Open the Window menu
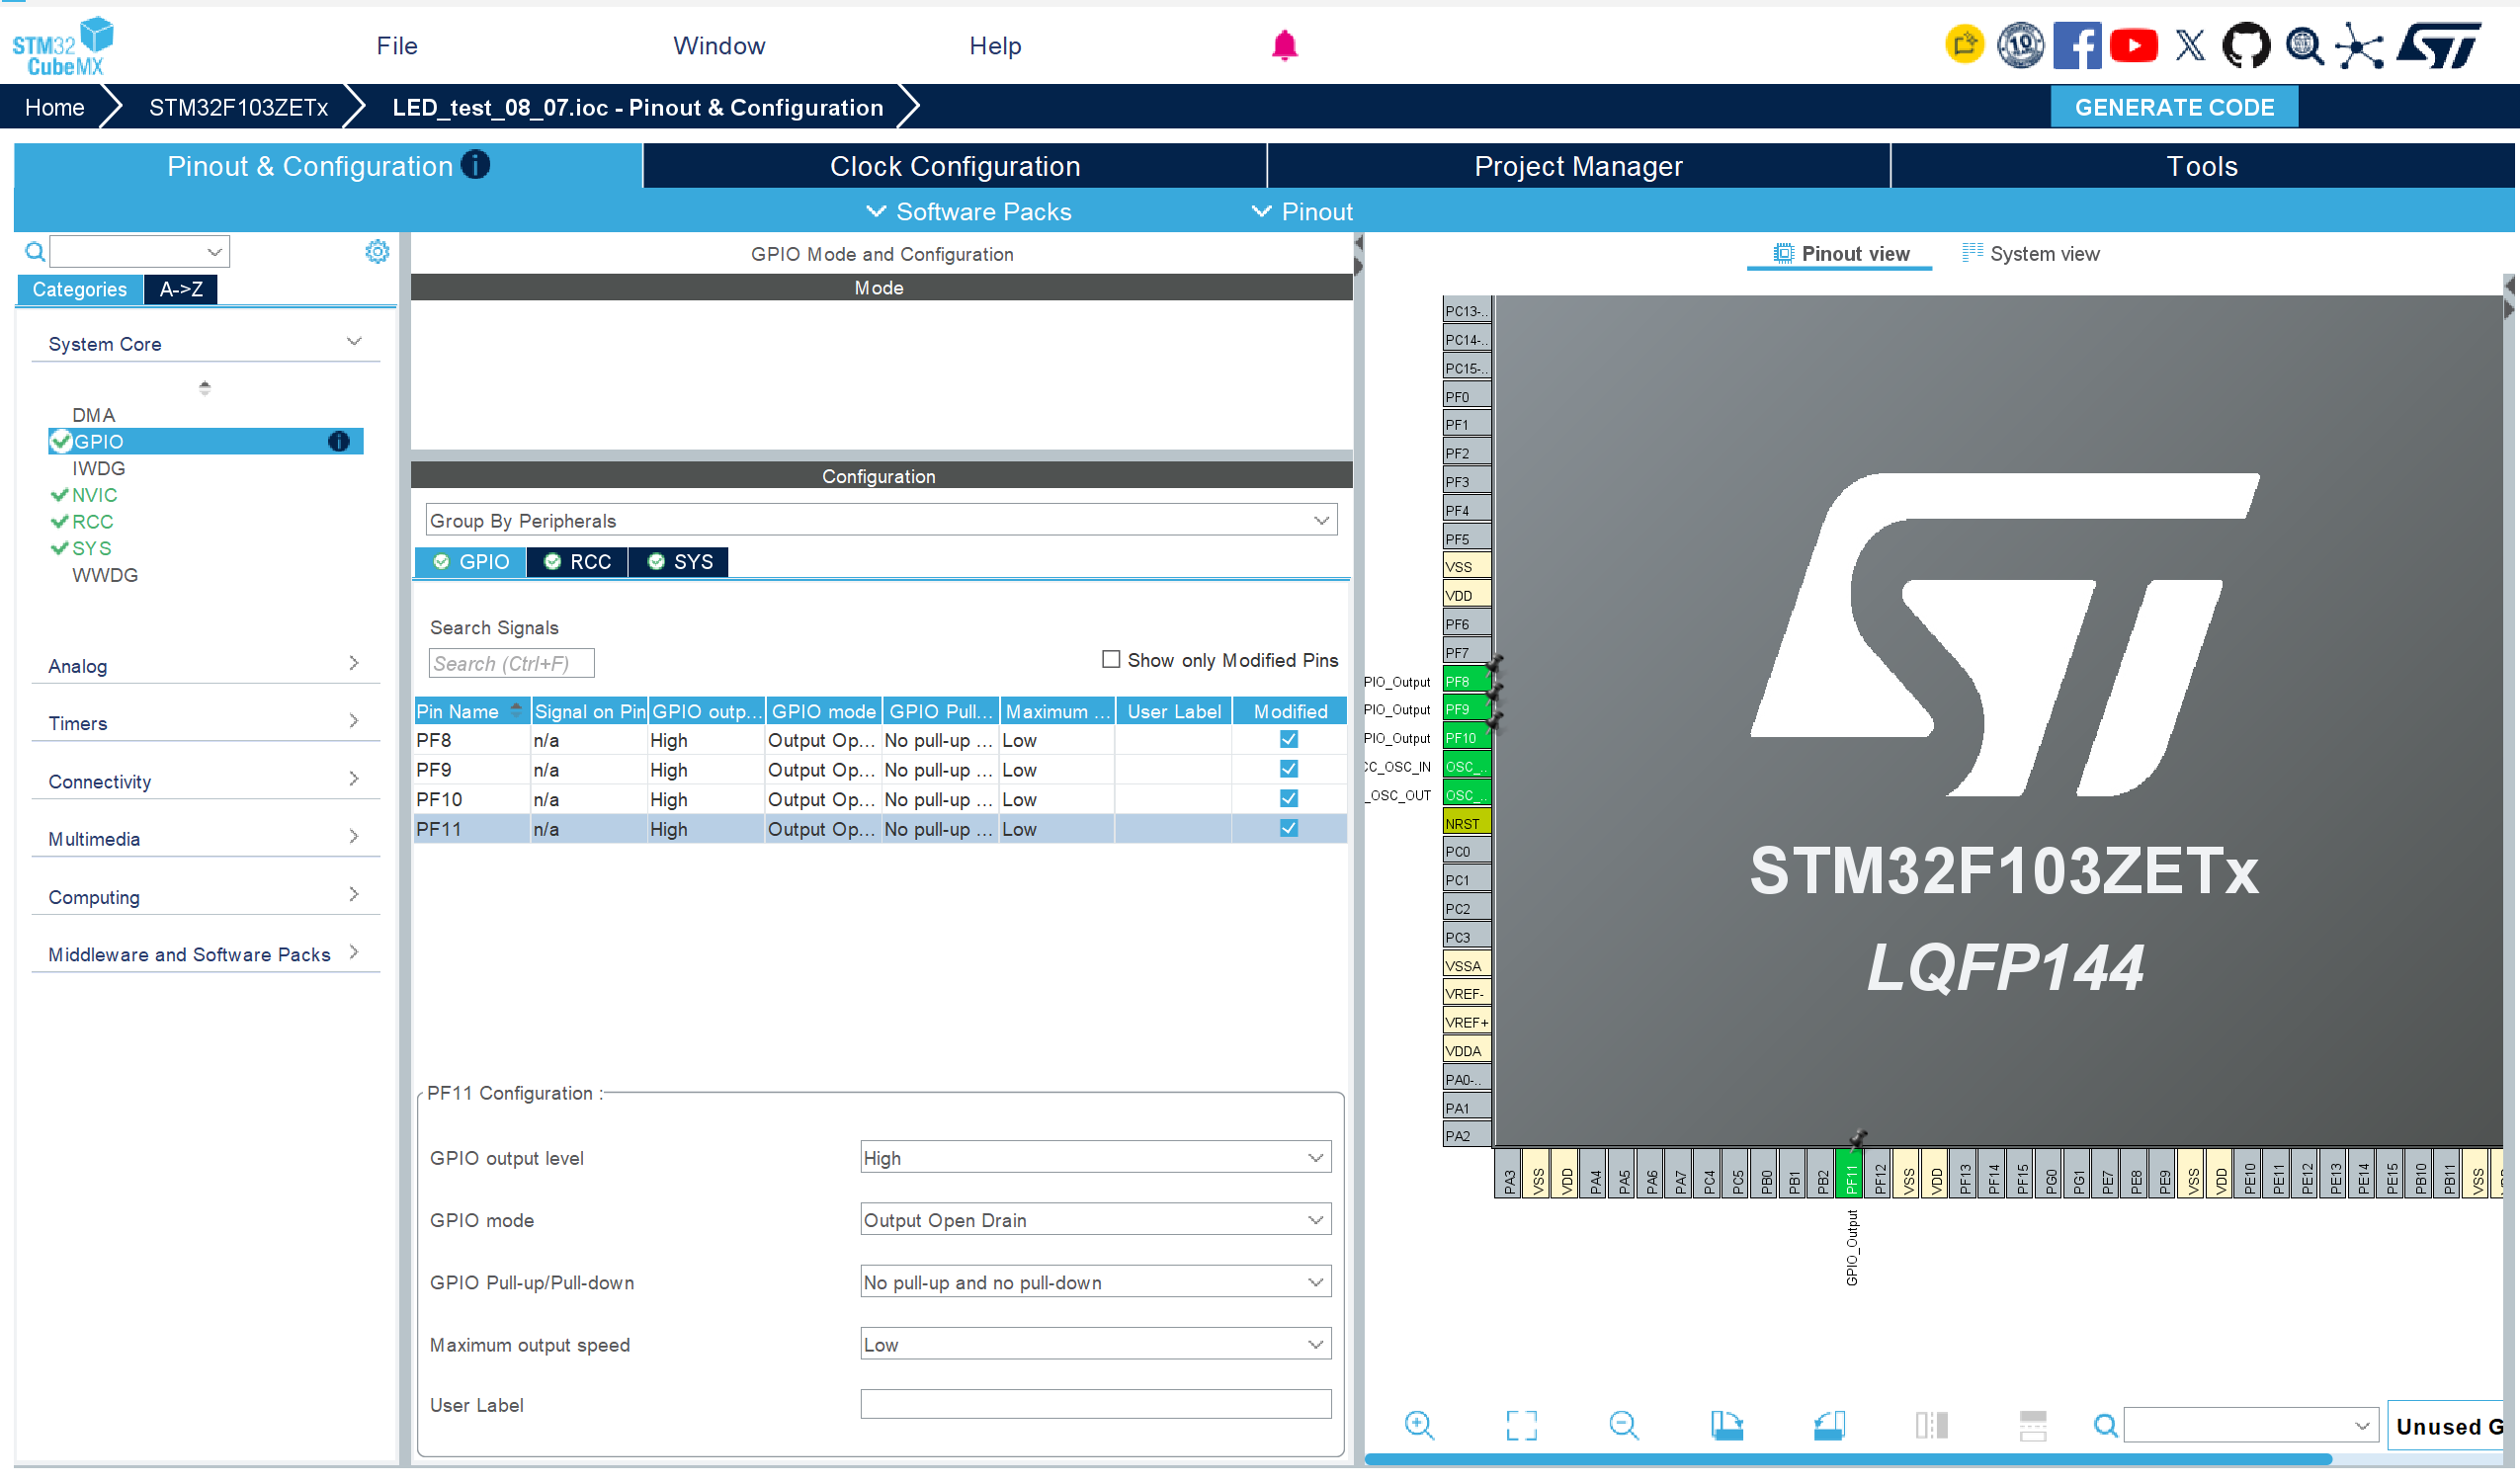Viewport: 2520px width, 1482px height. (719, 46)
